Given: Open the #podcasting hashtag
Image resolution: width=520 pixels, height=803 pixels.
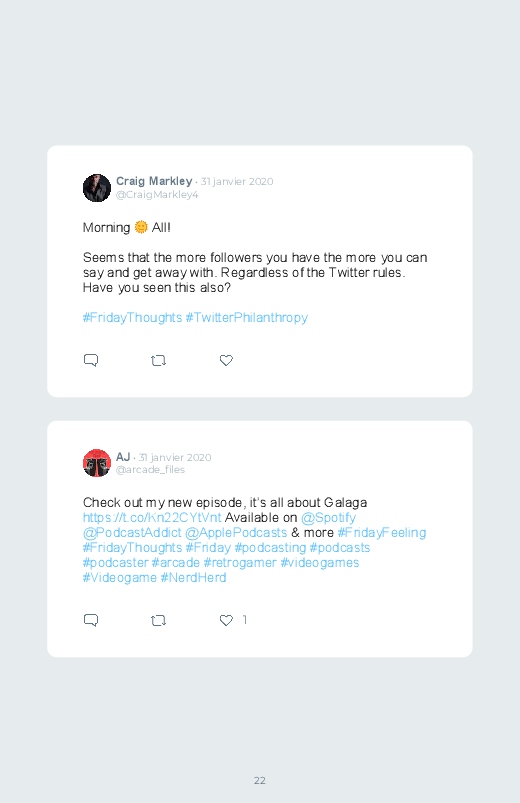Looking at the screenshot, I should point(270,548).
